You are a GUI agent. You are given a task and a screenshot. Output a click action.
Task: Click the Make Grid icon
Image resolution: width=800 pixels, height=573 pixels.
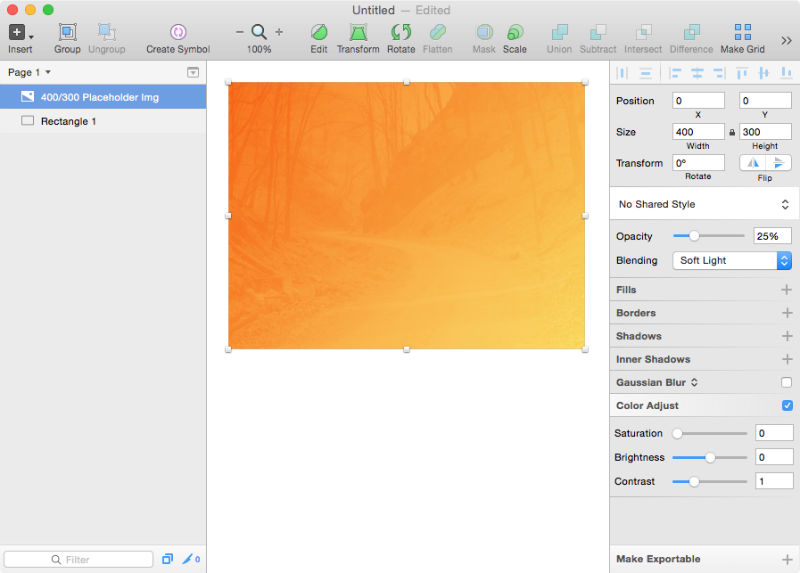(x=742, y=32)
